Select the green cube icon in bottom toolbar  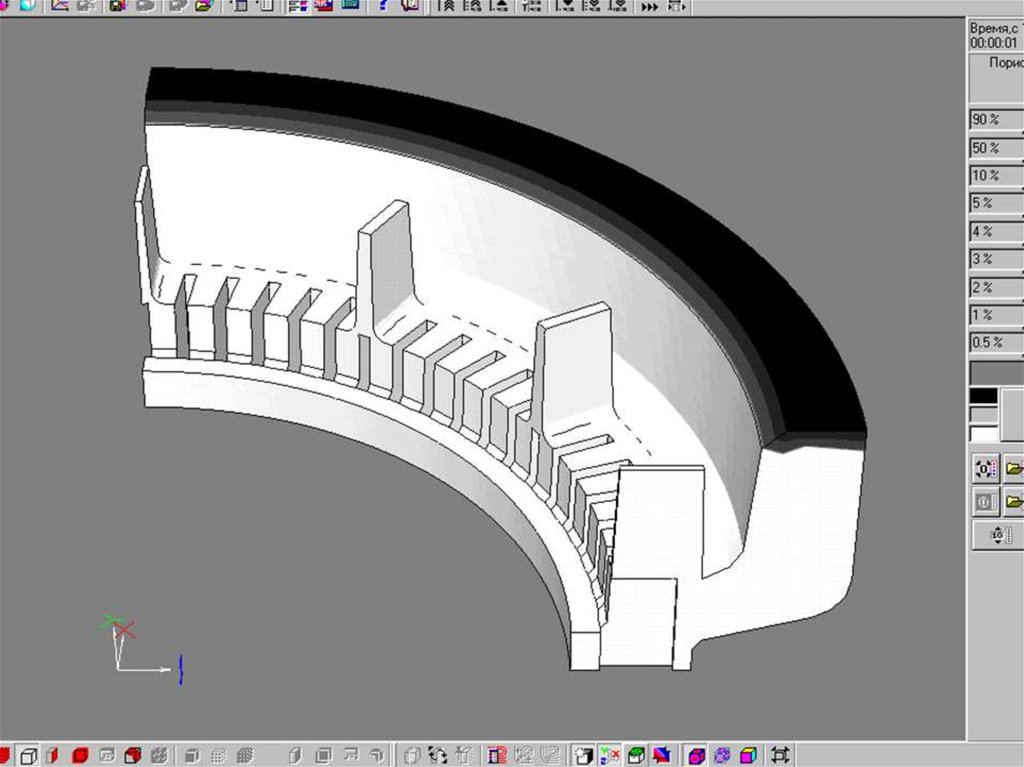635,755
